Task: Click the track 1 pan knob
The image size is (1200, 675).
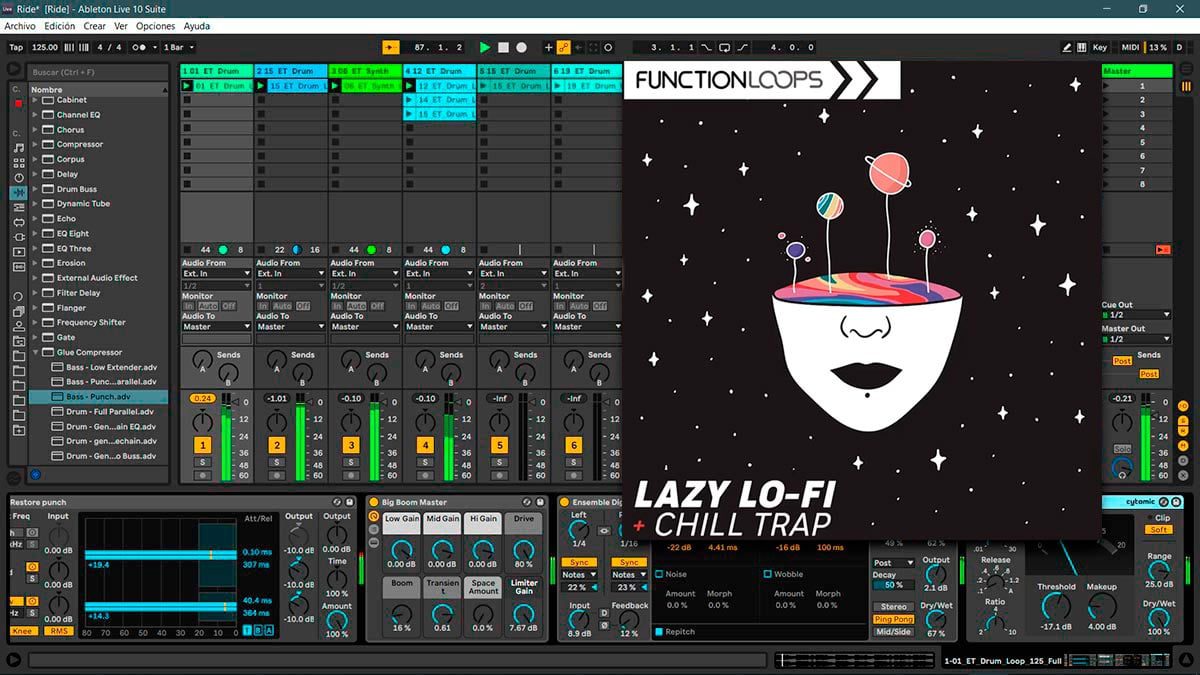Action: [203, 422]
